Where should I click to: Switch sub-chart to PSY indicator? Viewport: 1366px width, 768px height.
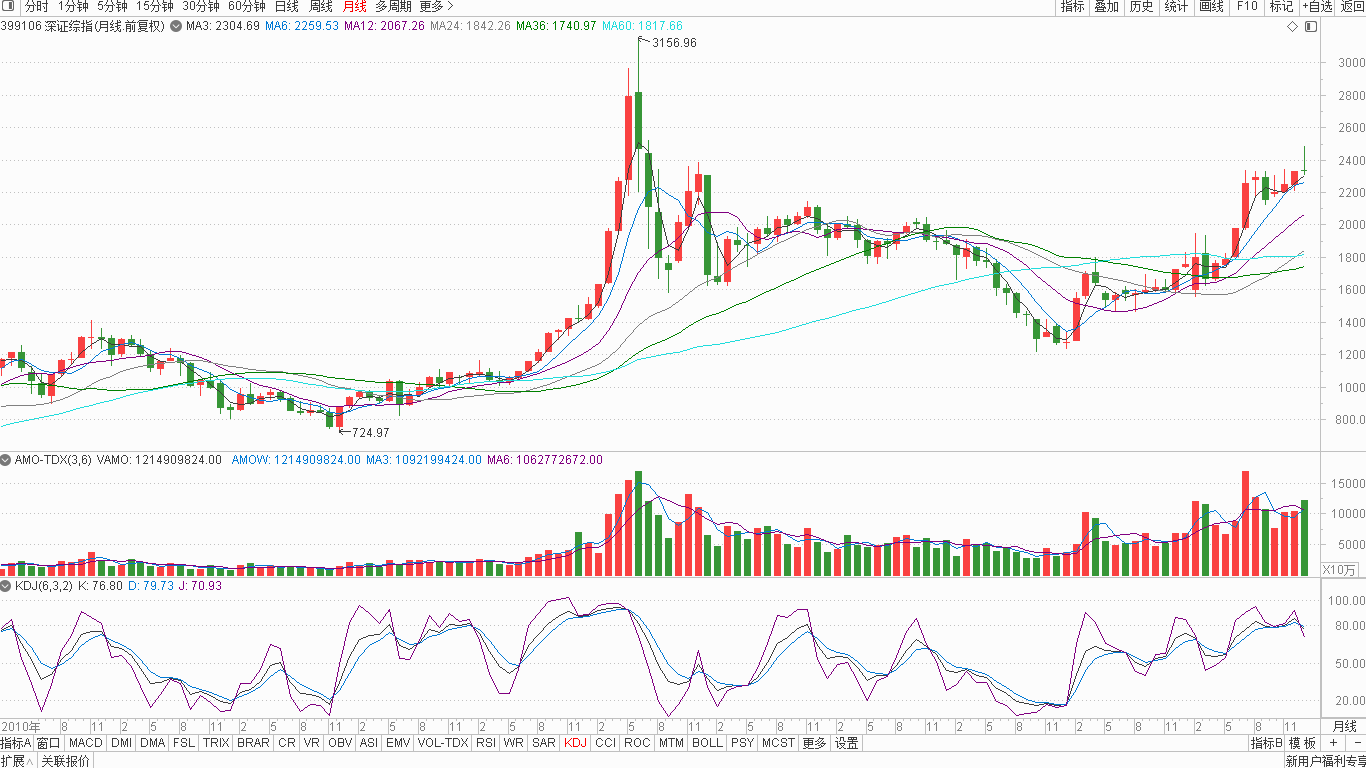(x=742, y=743)
